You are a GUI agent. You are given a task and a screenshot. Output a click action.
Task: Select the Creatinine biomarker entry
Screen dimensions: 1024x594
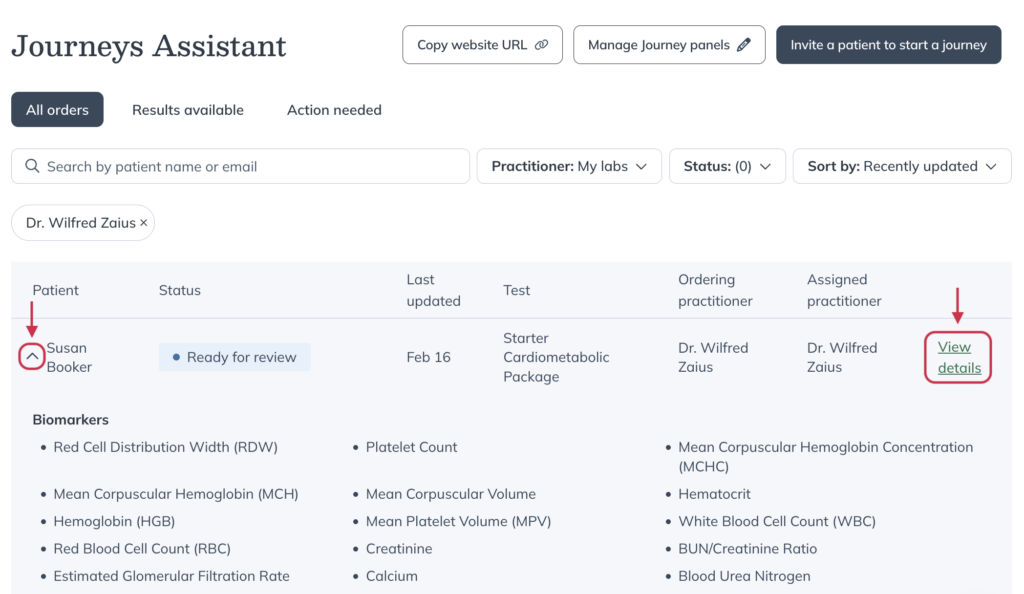tap(399, 548)
